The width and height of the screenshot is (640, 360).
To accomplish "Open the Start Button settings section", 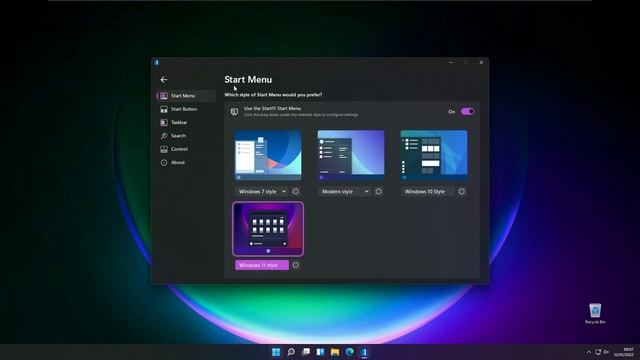I will point(186,109).
